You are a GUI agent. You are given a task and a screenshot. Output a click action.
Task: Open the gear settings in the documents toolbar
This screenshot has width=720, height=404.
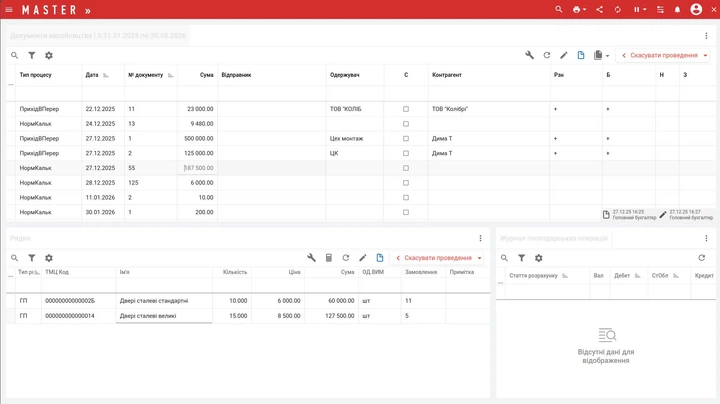coord(49,56)
